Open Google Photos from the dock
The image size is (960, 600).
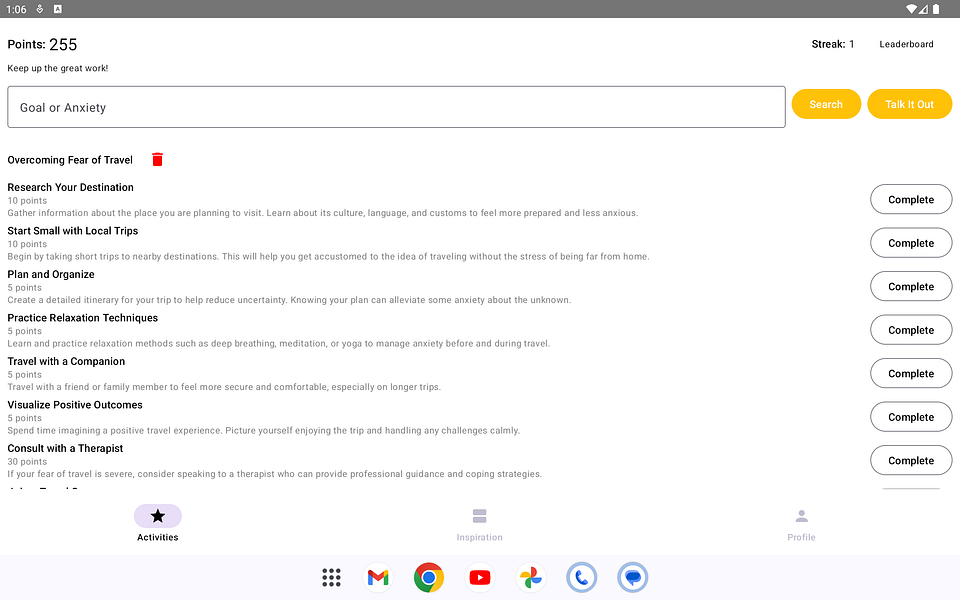point(531,577)
